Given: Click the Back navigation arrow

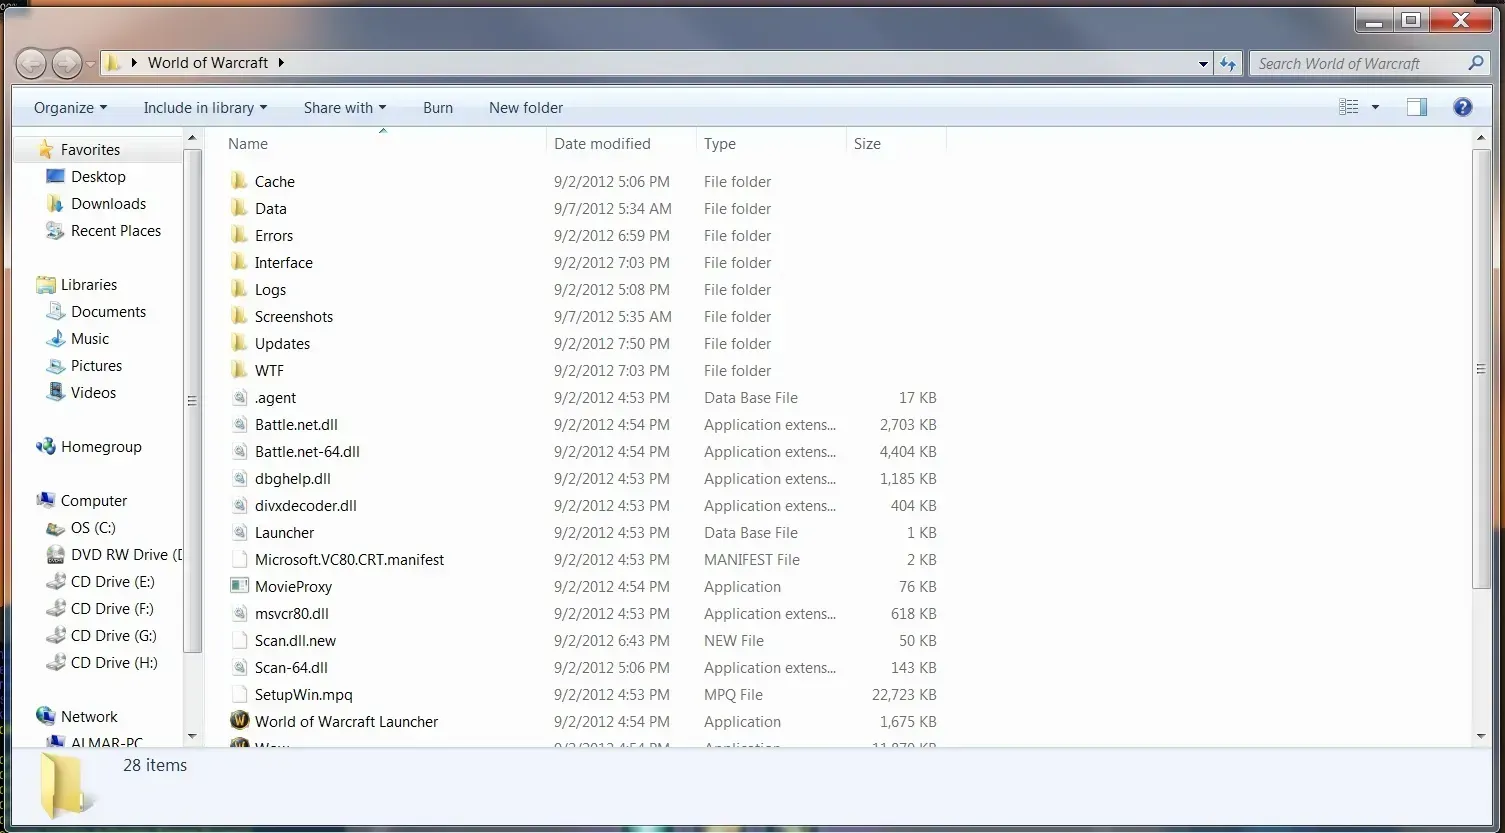Looking at the screenshot, I should coord(32,63).
